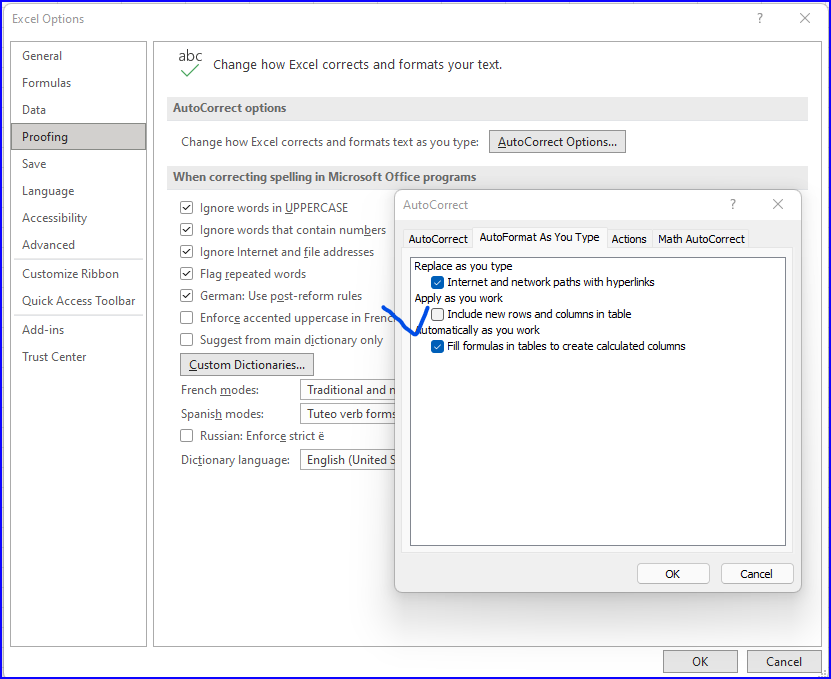Select the Proofing category
Viewport: 831px width, 679px height.
(78, 137)
